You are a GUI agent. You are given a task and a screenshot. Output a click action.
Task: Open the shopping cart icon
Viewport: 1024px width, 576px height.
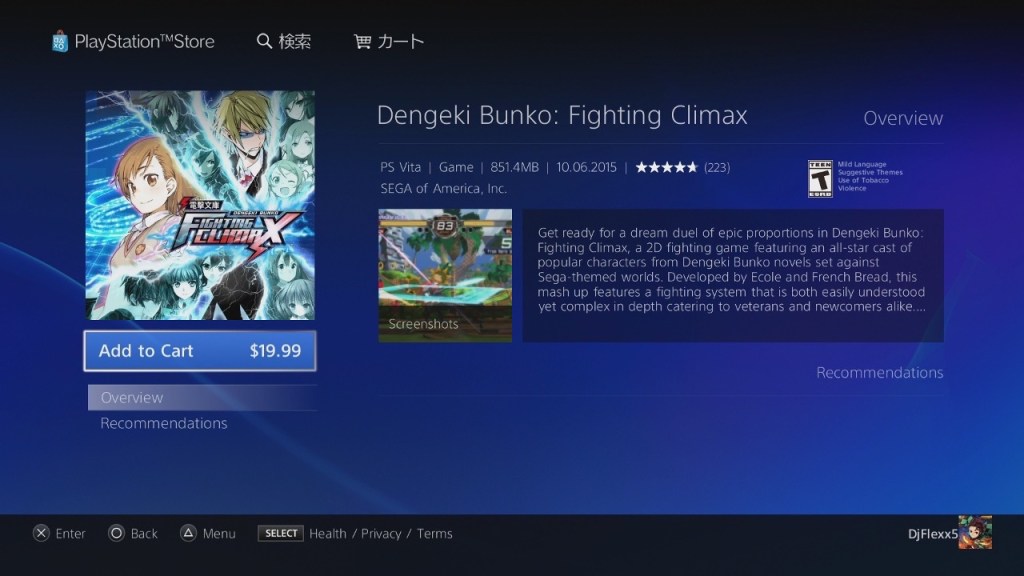(362, 42)
